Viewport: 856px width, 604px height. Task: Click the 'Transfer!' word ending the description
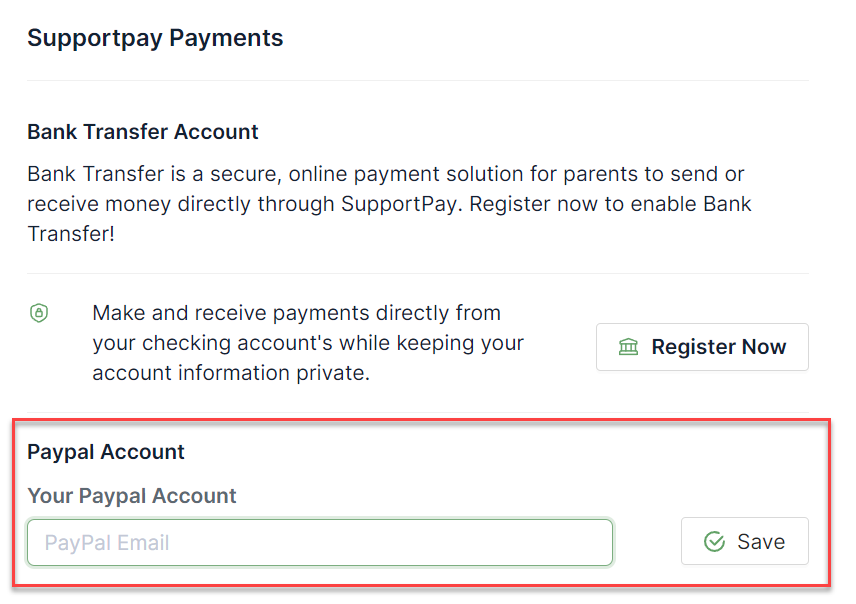click(x=71, y=234)
